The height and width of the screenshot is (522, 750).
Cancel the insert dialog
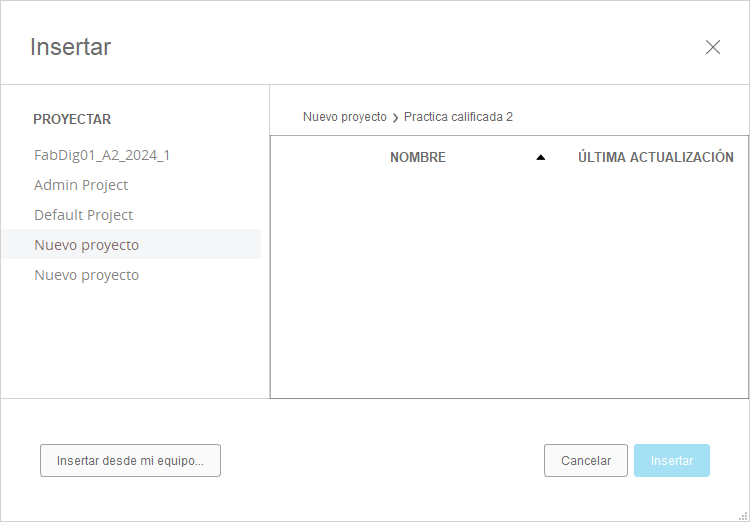(x=585, y=460)
